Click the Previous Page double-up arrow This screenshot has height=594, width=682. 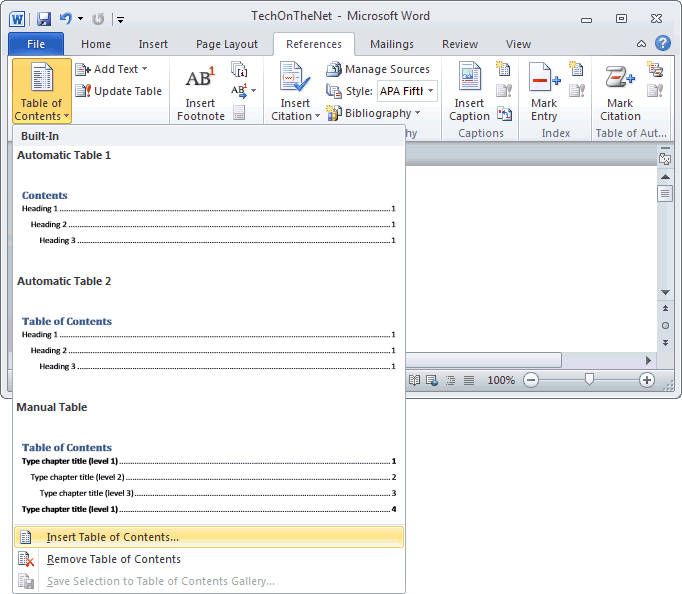pyautogui.click(x=665, y=308)
